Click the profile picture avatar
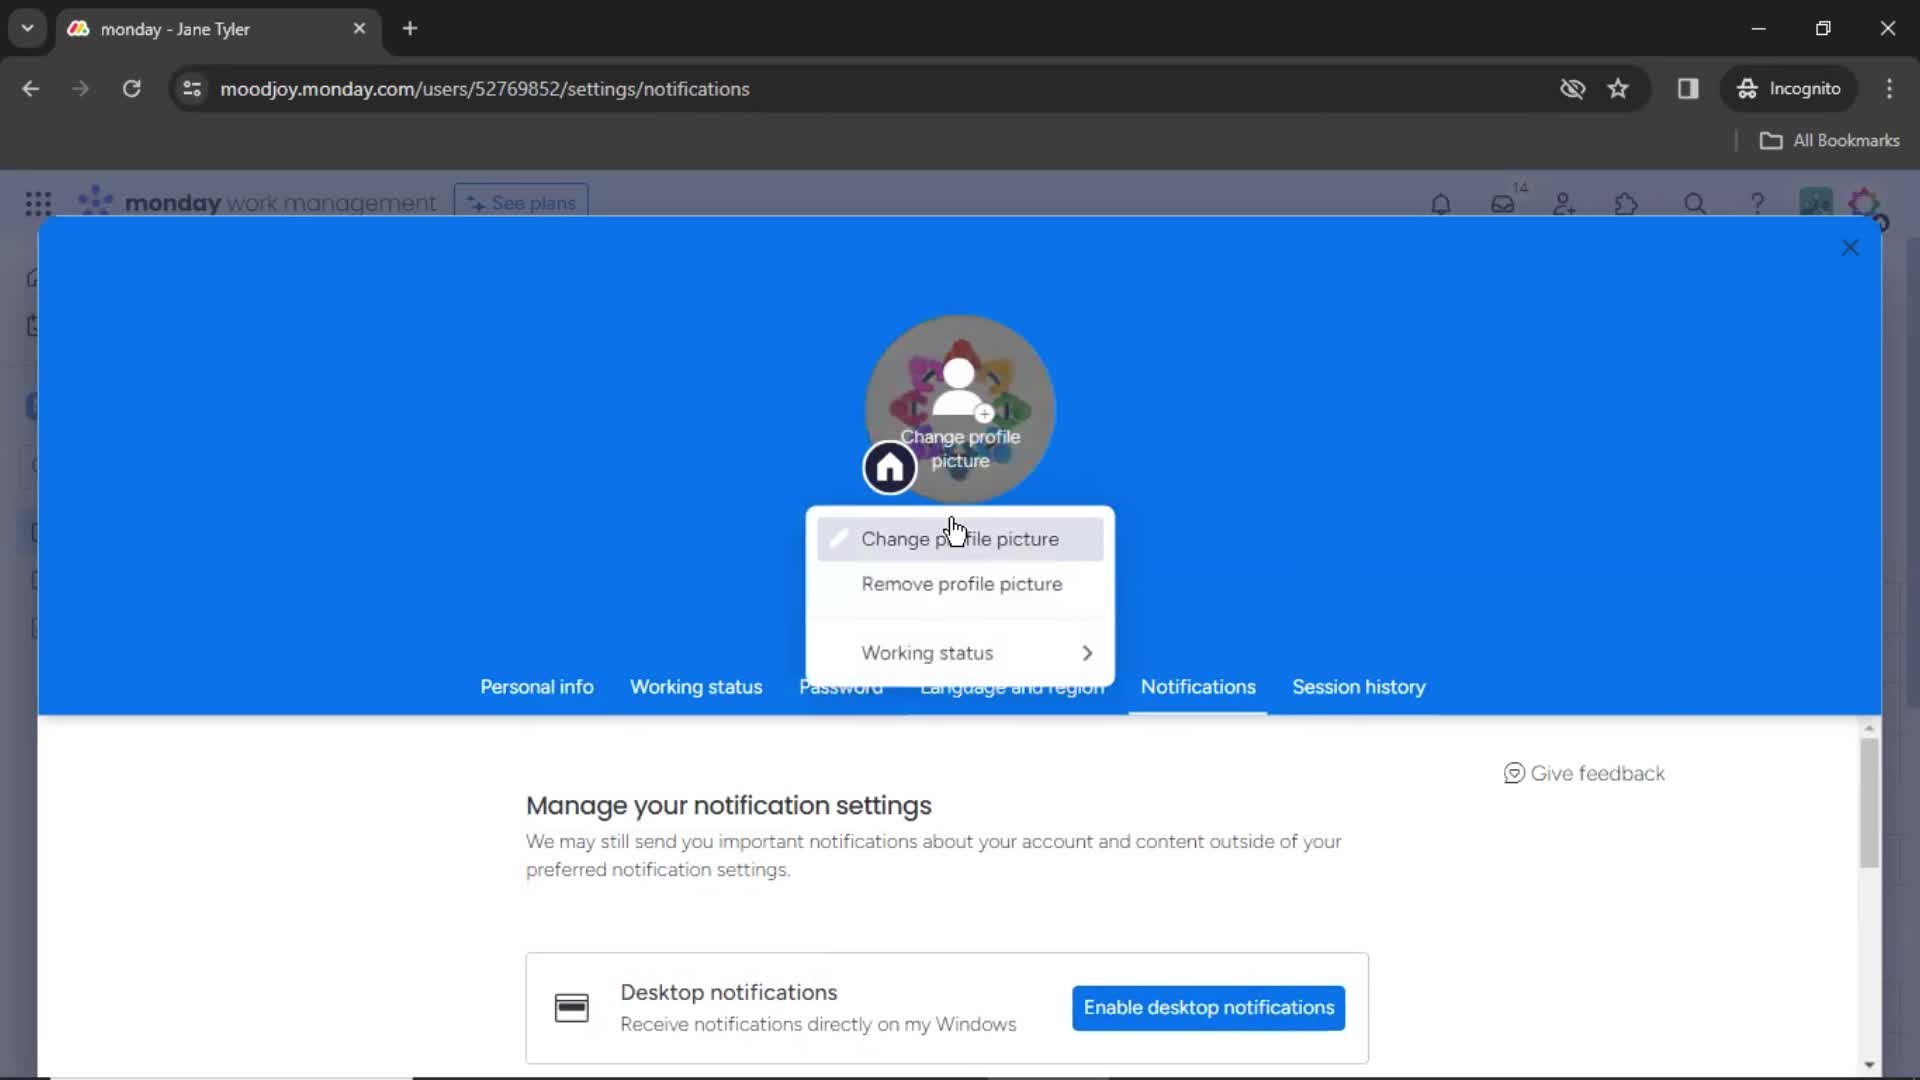Screen dimensions: 1920x1080 click(960, 408)
